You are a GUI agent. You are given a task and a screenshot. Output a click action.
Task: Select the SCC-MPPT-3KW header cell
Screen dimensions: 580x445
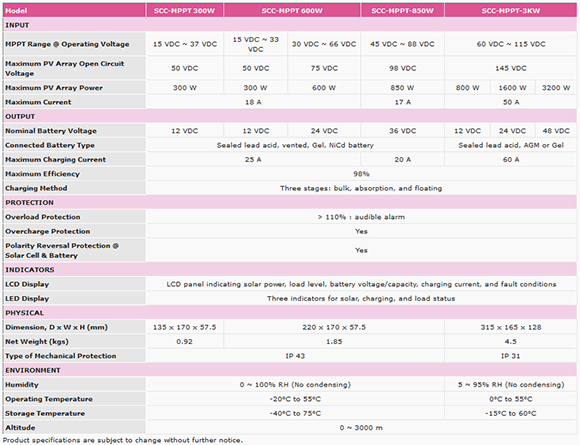(x=510, y=10)
